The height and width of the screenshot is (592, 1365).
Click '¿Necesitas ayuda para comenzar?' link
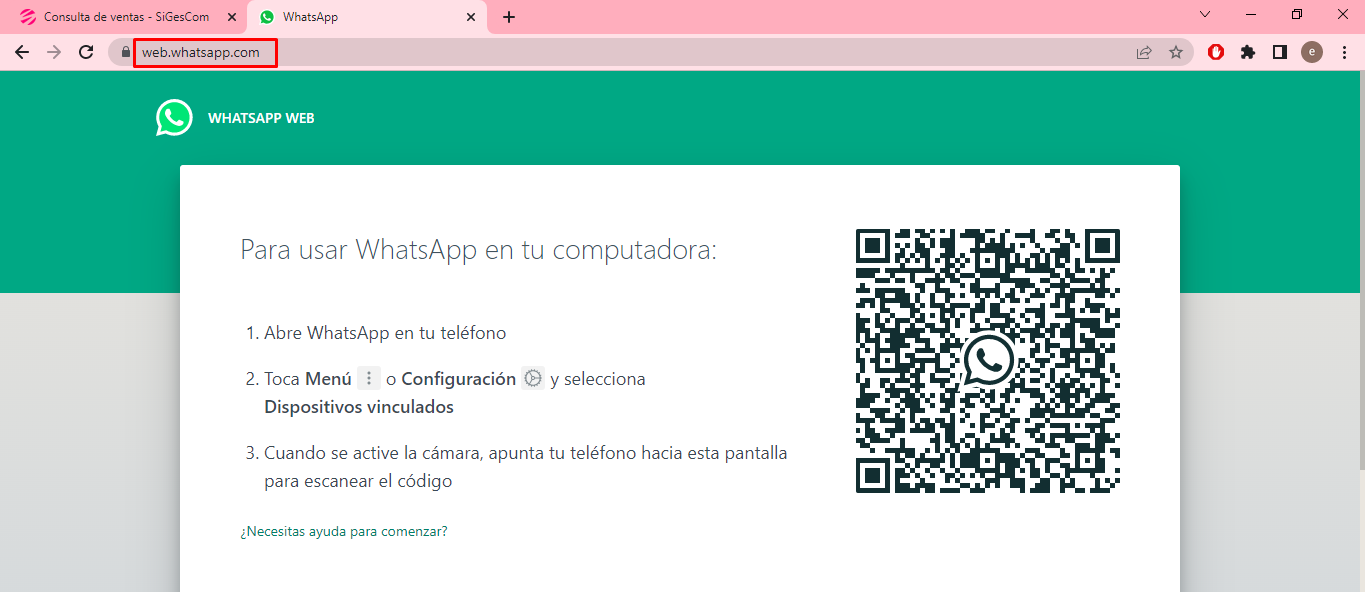point(344,532)
